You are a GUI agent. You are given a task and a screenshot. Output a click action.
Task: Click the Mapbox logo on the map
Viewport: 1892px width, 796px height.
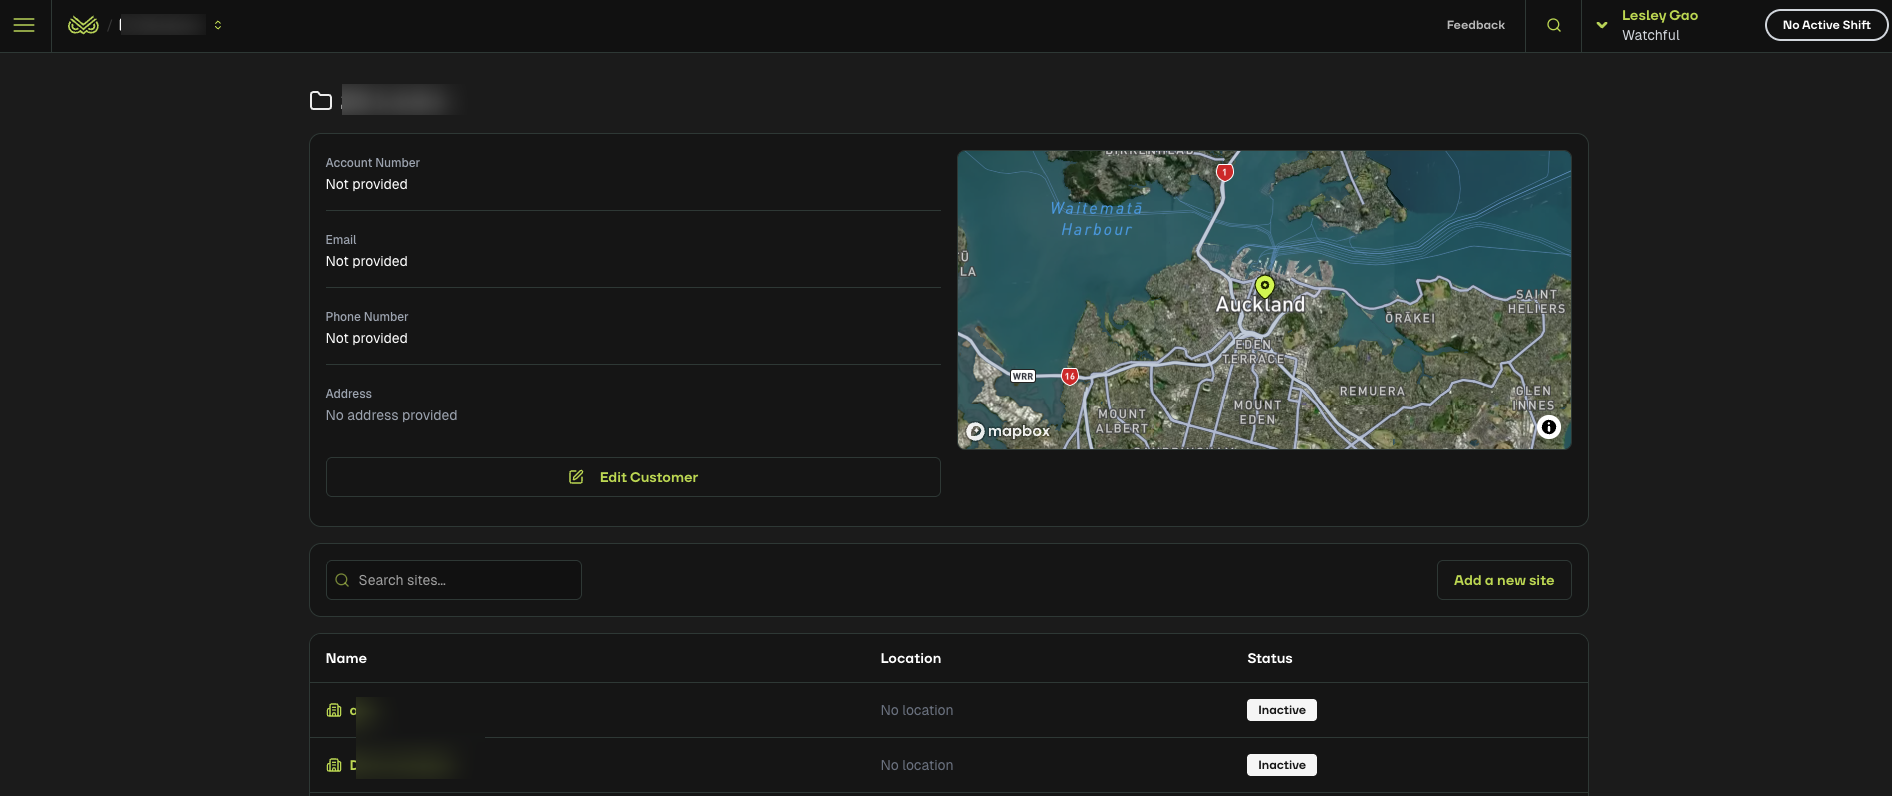point(1008,431)
